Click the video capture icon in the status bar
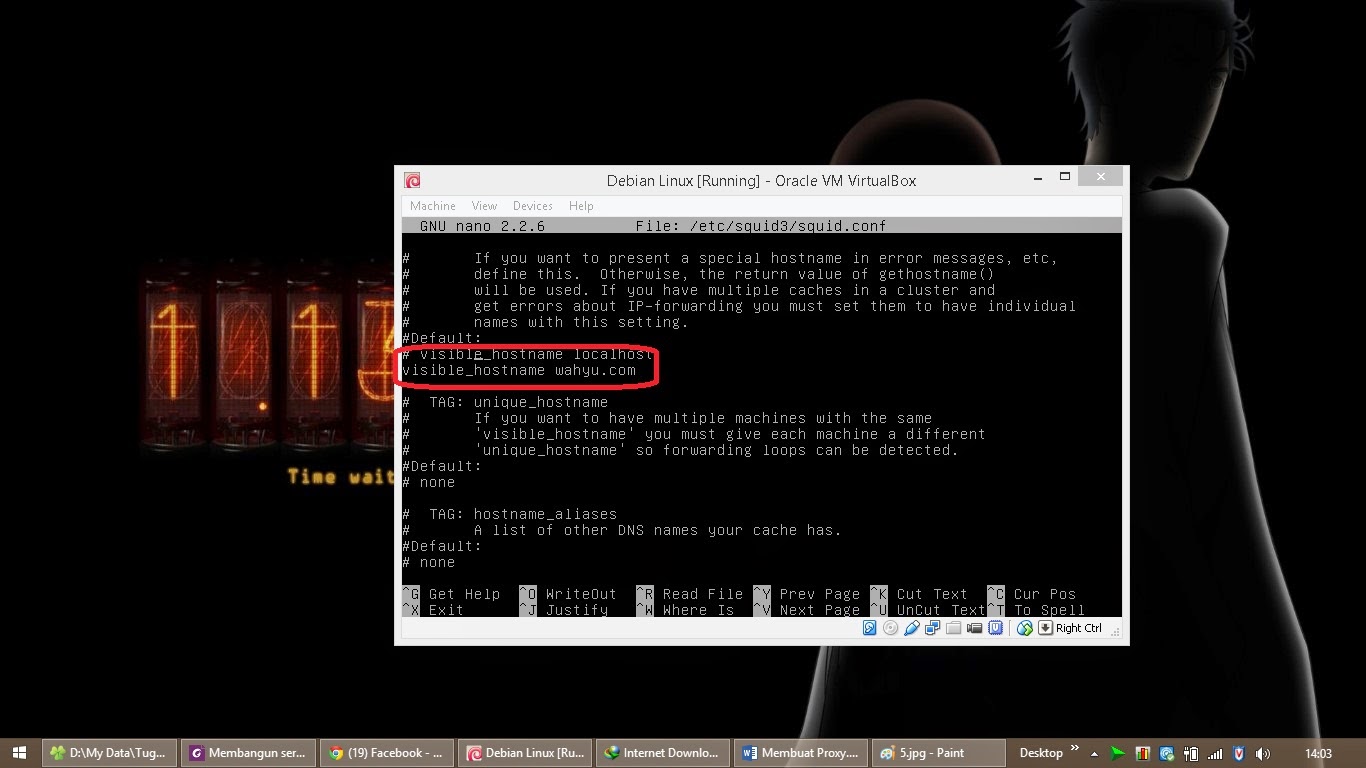Image resolution: width=1366 pixels, height=768 pixels. click(975, 627)
